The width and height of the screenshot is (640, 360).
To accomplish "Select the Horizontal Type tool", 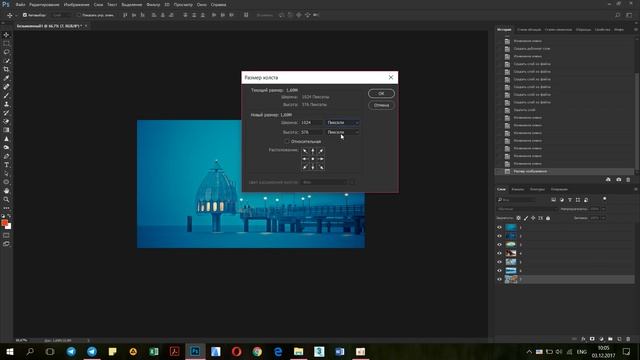I will coord(6,165).
